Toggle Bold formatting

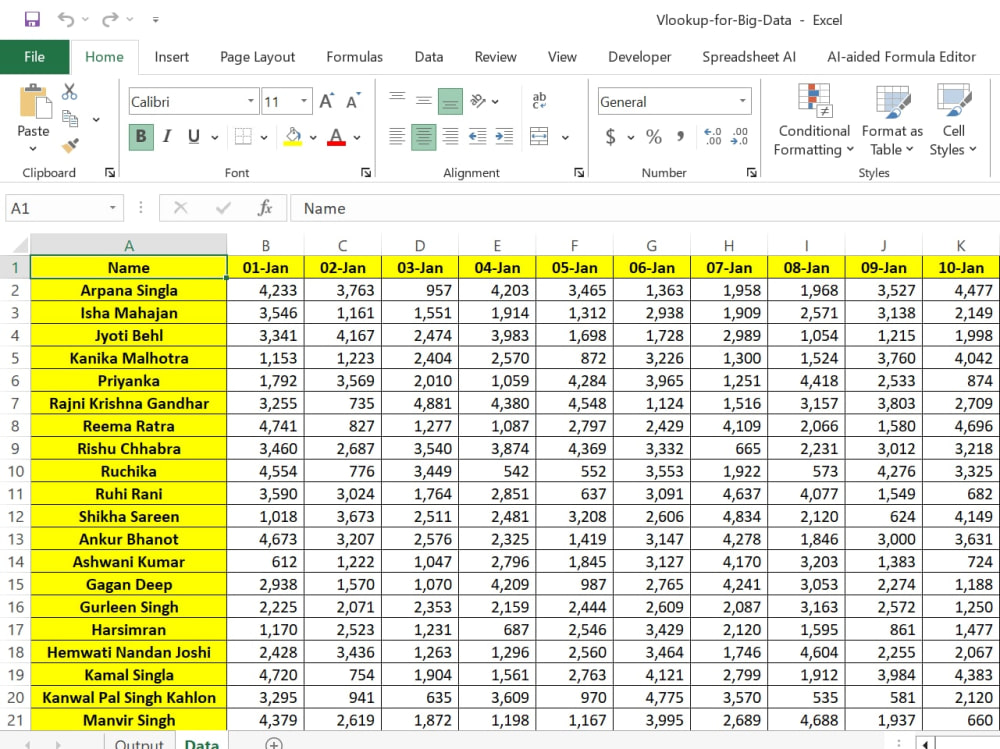(141, 137)
